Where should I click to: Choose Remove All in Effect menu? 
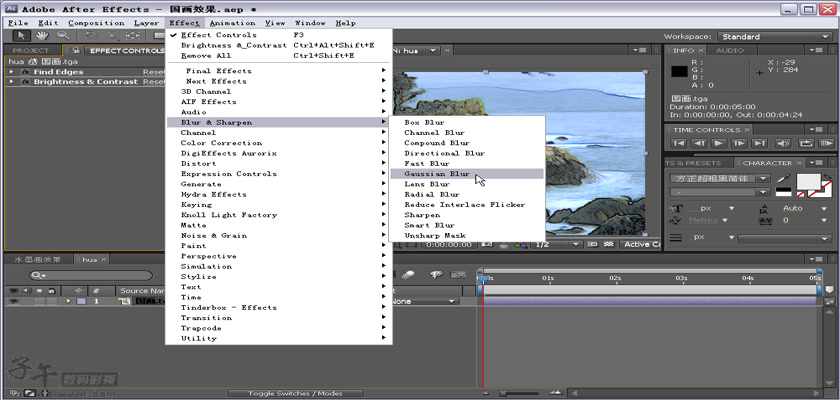tap(279, 56)
